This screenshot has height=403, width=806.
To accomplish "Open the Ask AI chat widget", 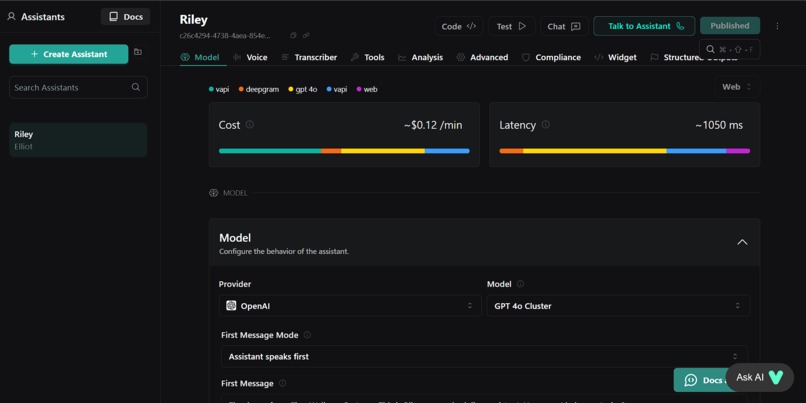I will [760, 377].
